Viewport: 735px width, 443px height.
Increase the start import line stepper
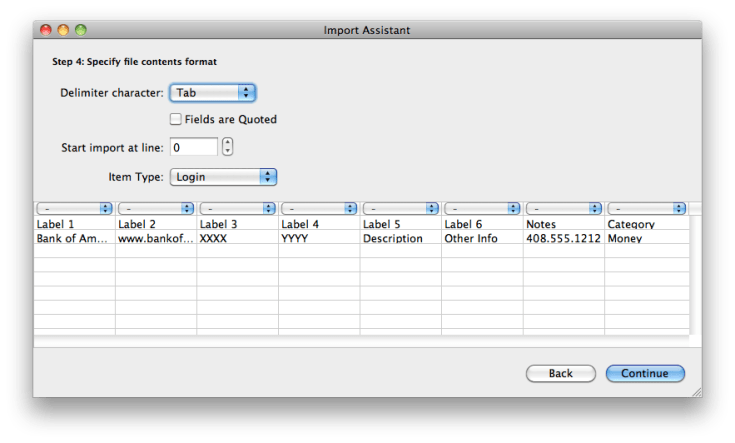point(228,142)
